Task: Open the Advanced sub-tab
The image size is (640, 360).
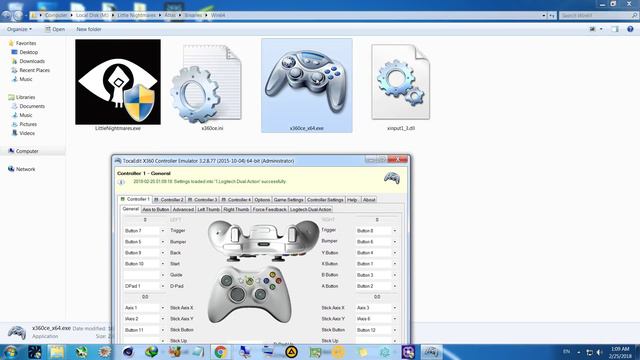Action: (183, 209)
